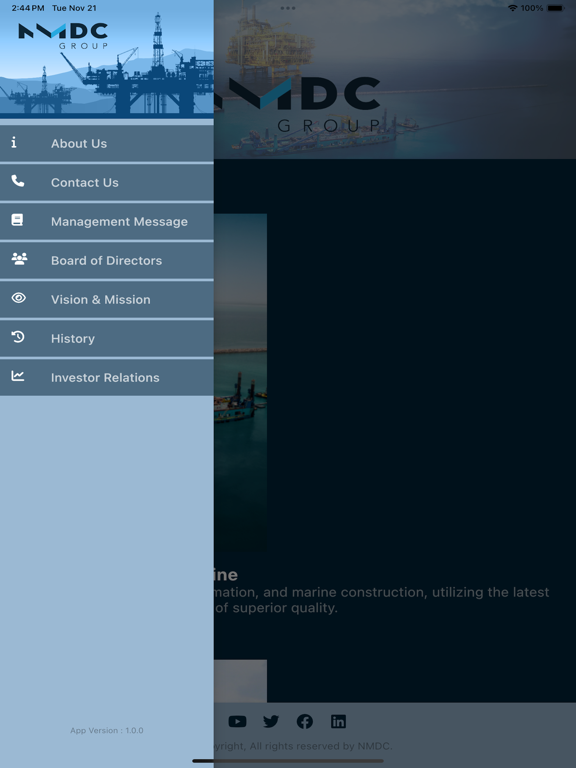Select Management Message in the drawer
The height and width of the screenshot is (768, 576).
[x=107, y=221]
